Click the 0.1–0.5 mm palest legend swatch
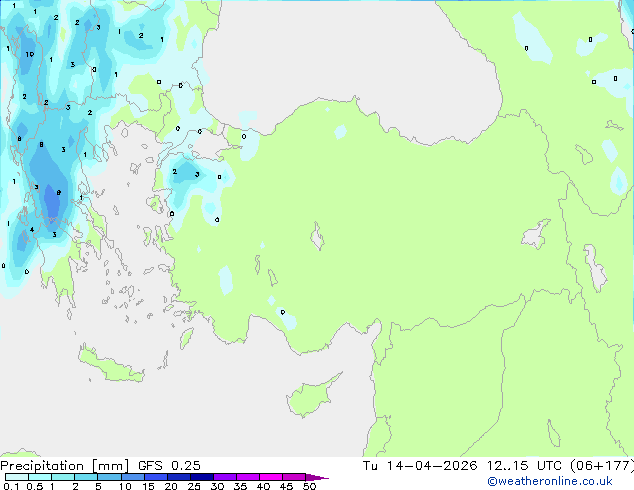Image resolution: width=634 pixels, height=490 pixels. pyautogui.click(x=17, y=477)
